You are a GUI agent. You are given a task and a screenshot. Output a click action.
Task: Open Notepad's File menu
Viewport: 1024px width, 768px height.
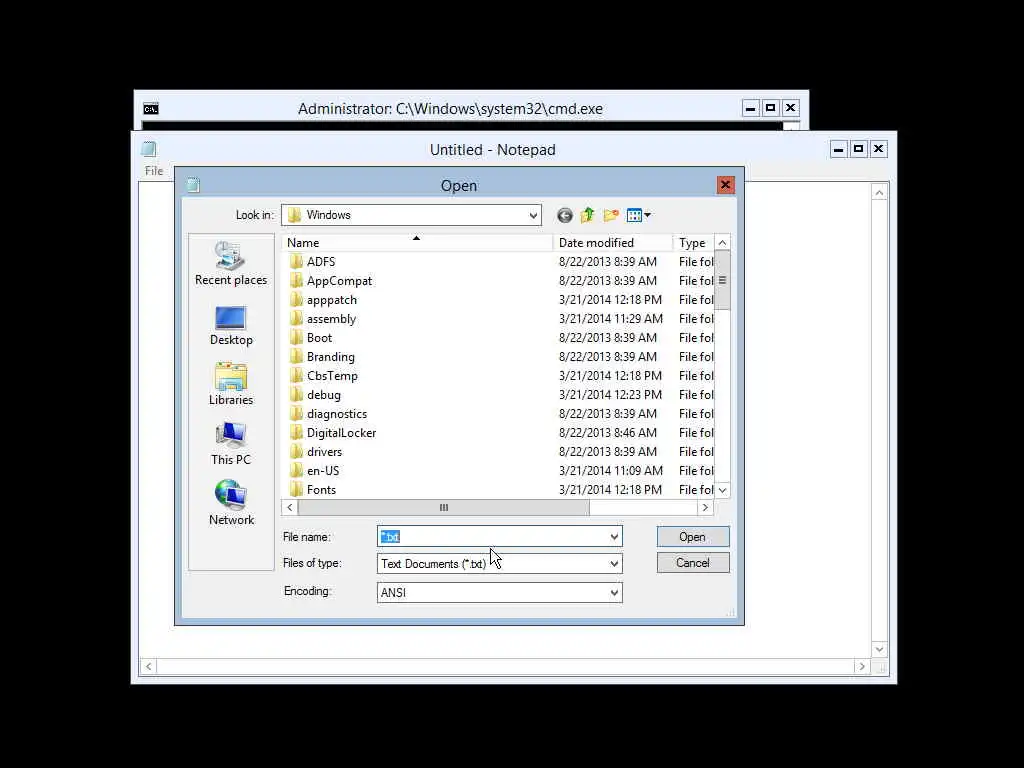click(154, 171)
